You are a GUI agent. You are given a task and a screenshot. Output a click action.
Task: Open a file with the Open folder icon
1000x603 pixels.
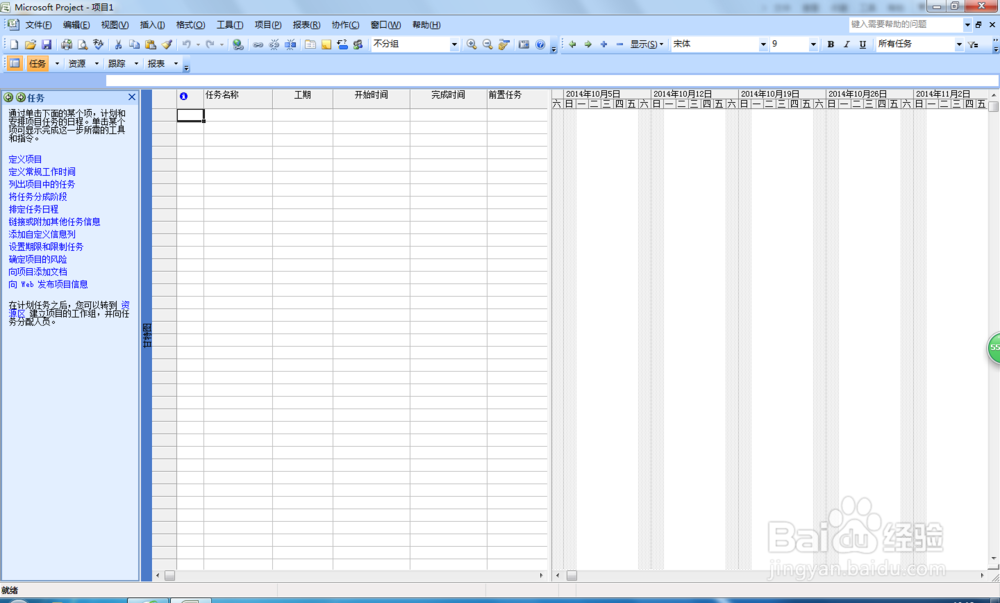coord(30,45)
